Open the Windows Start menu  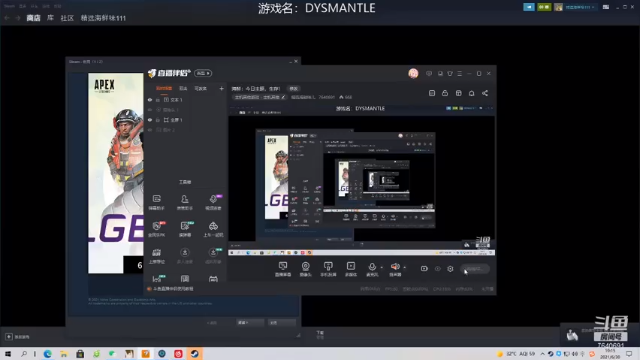coord(8,353)
